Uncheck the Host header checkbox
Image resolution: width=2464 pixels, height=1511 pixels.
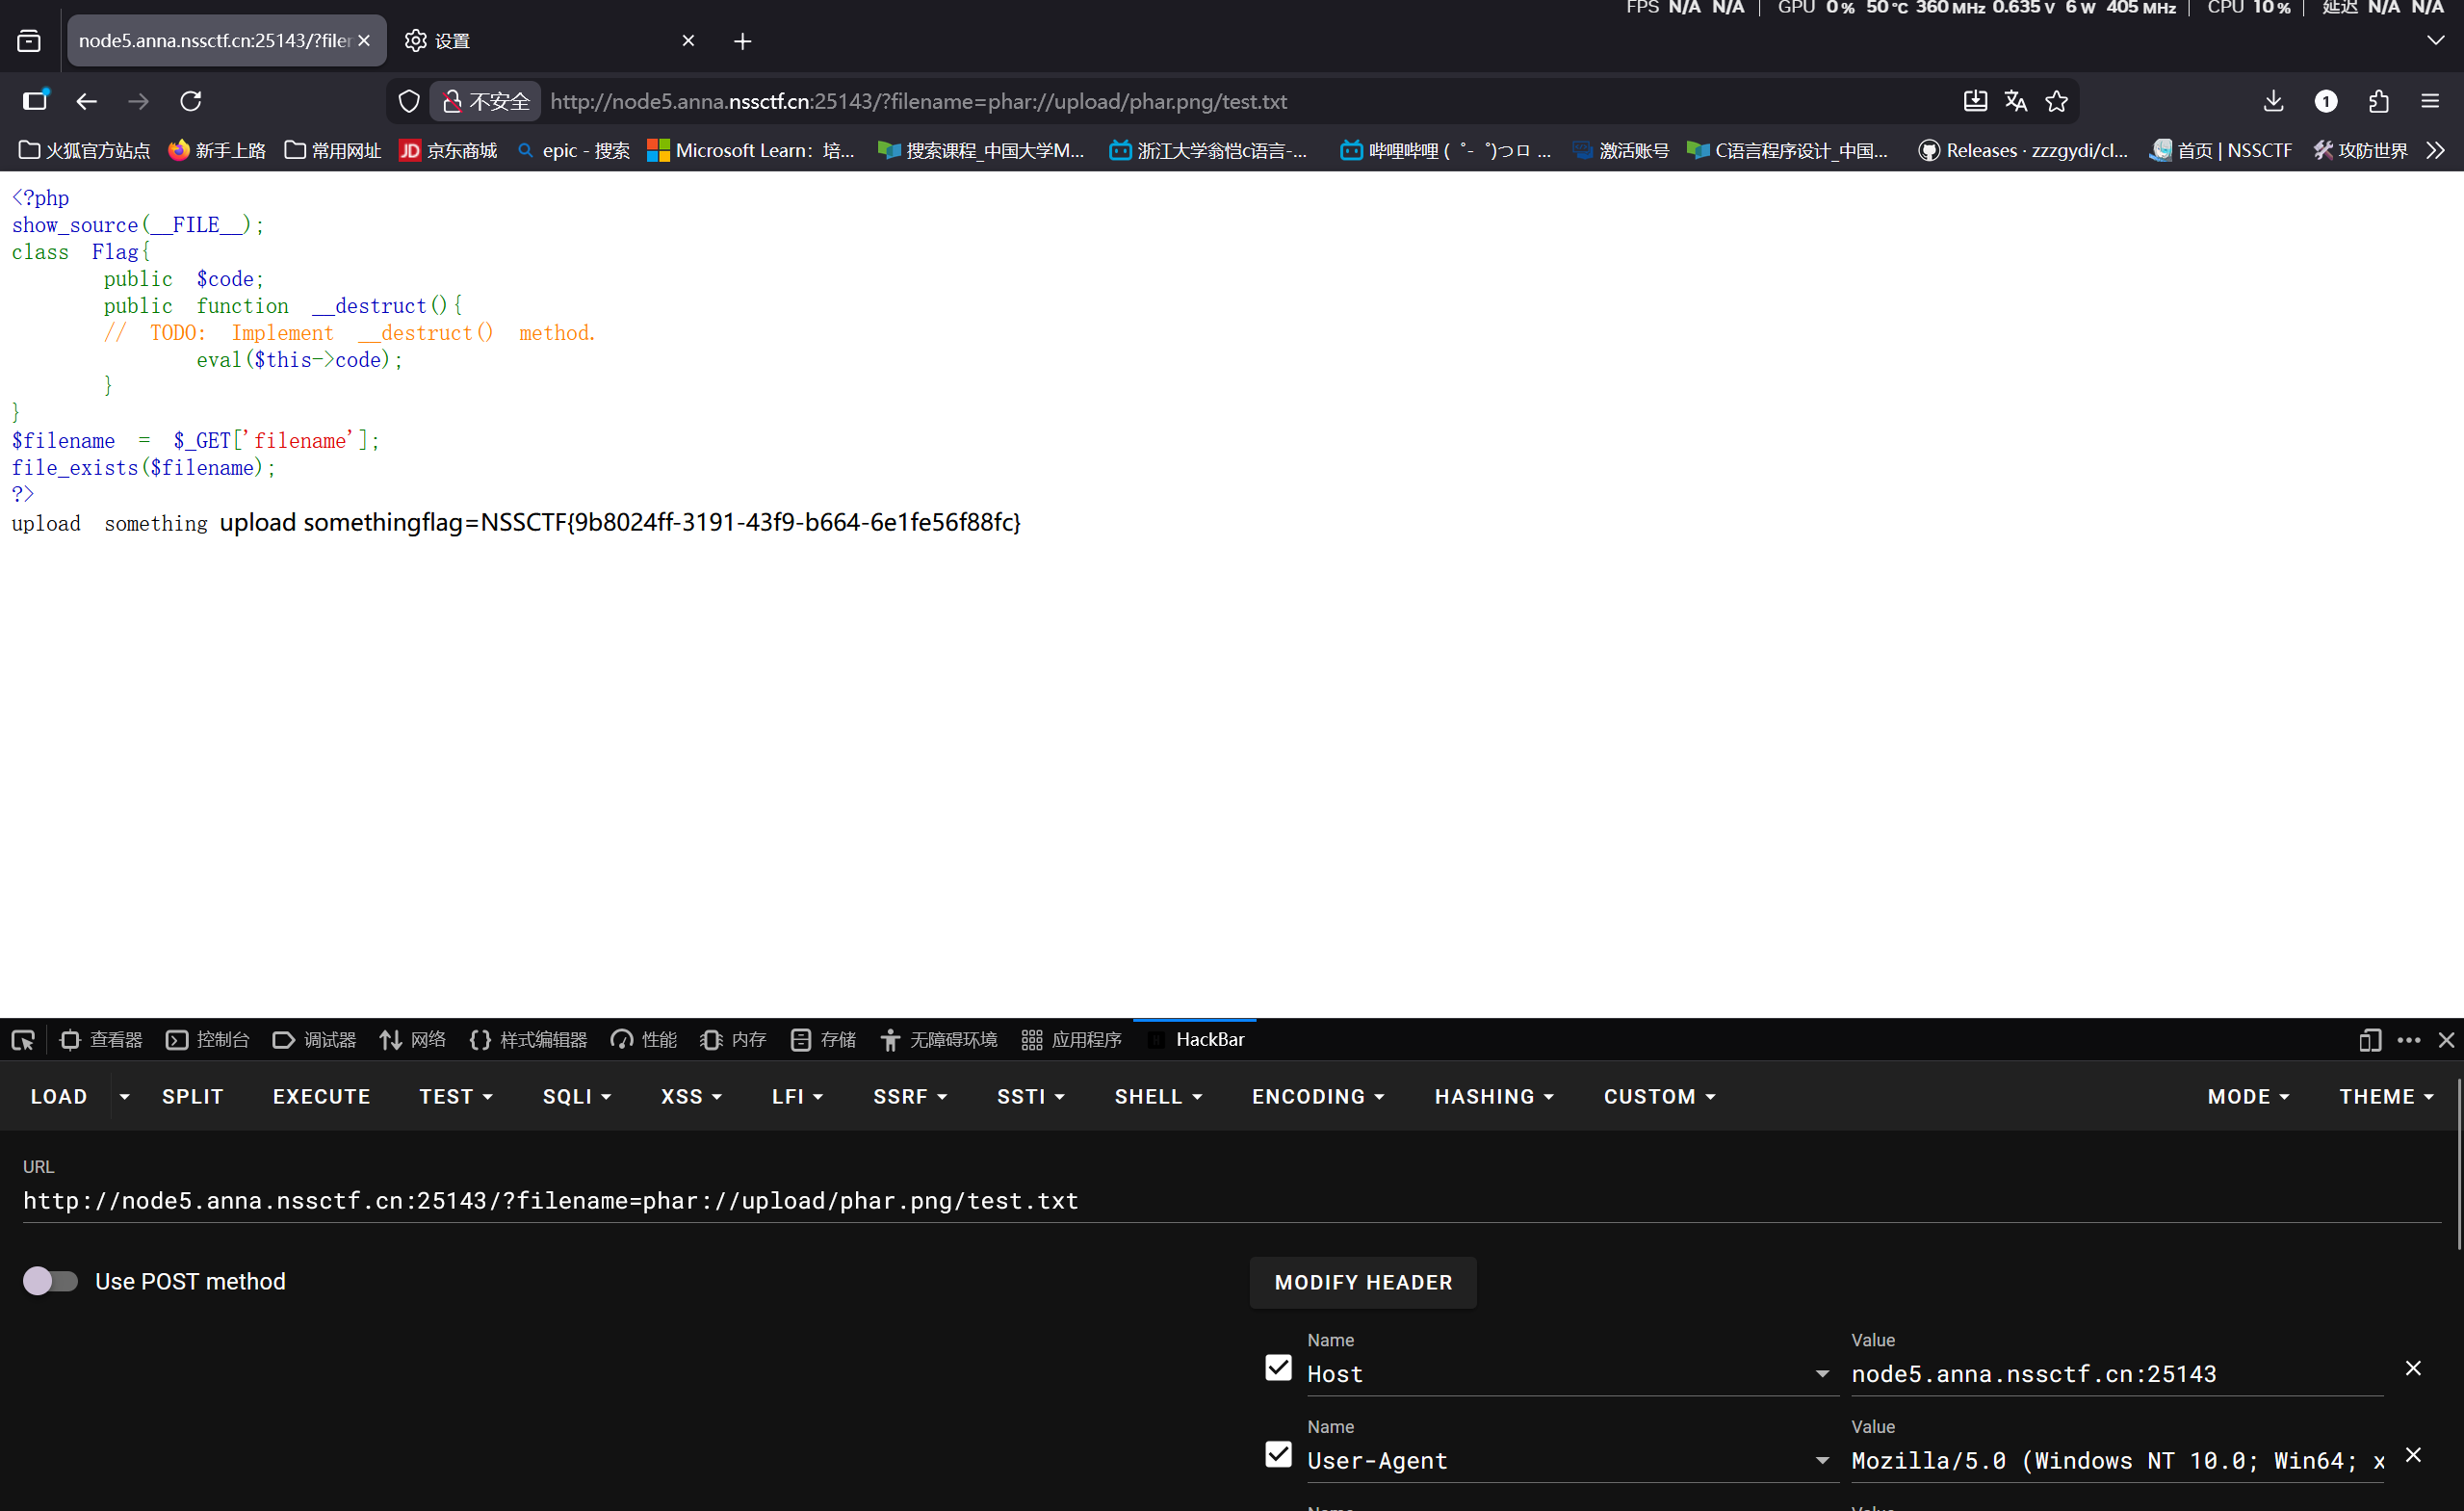(1278, 1367)
